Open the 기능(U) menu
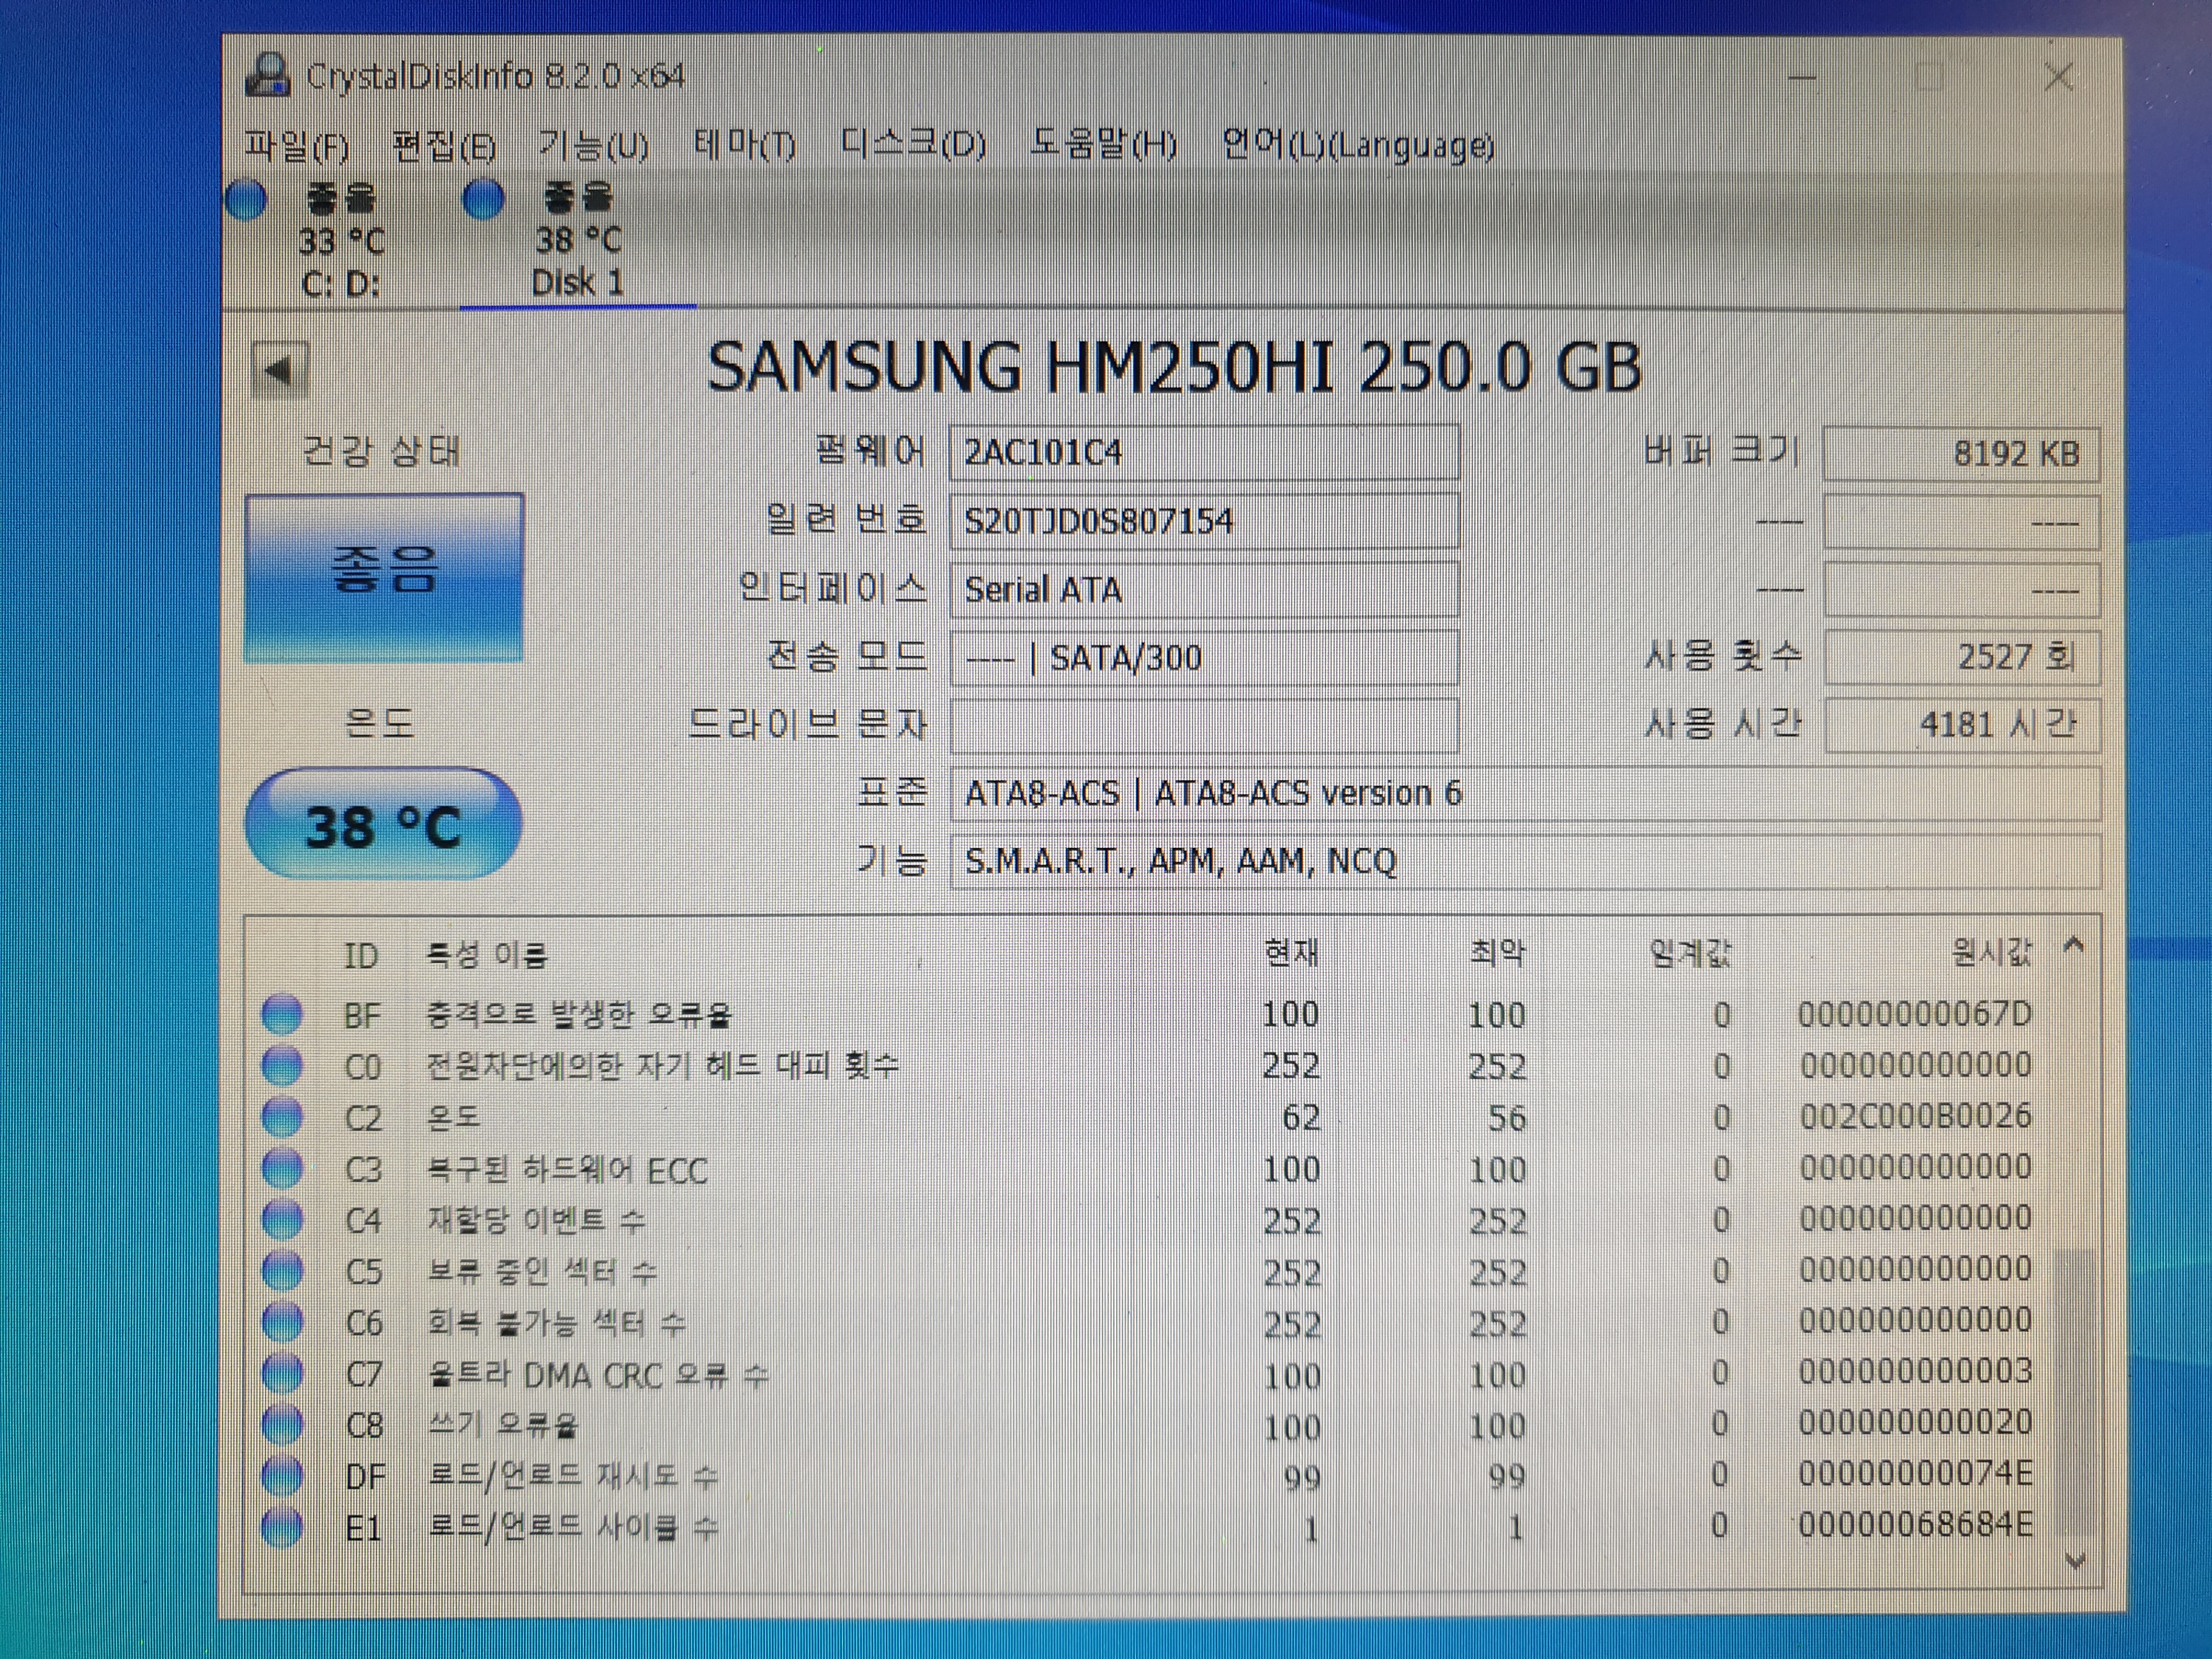This screenshot has width=2212, height=1659. point(593,146)
